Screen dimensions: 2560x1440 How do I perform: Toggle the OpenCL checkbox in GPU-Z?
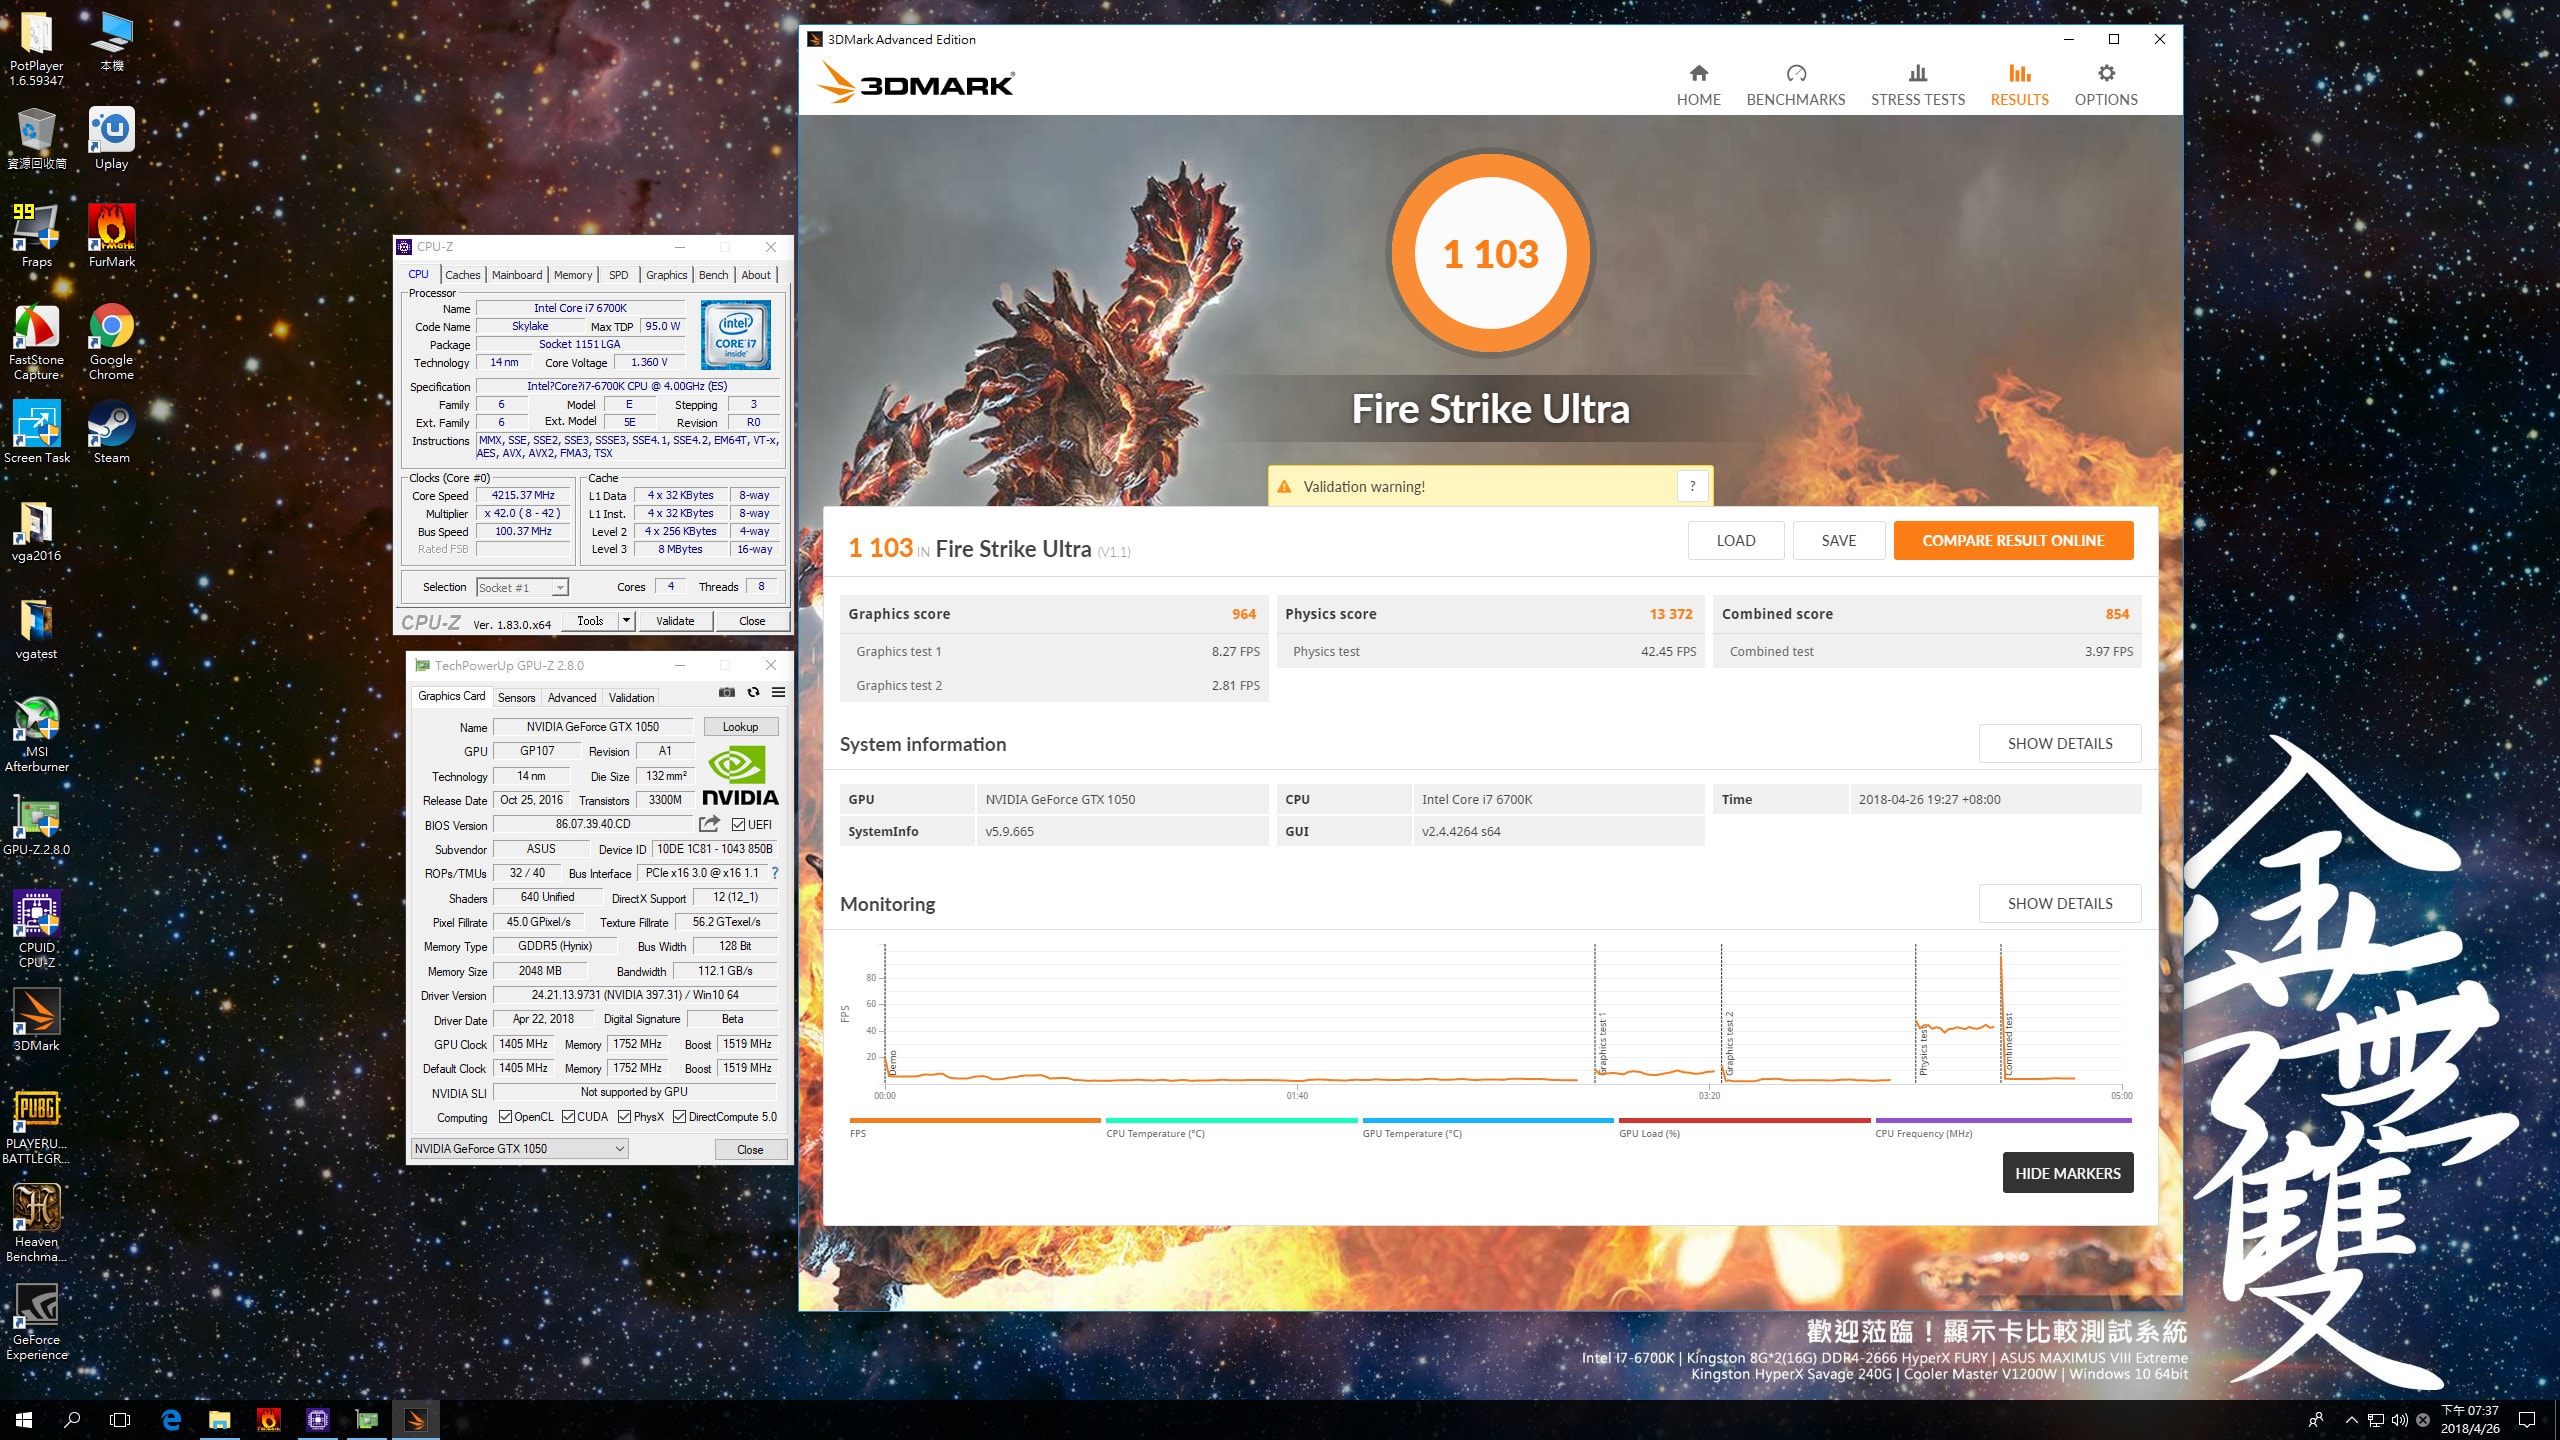(x=505, y=1117)
